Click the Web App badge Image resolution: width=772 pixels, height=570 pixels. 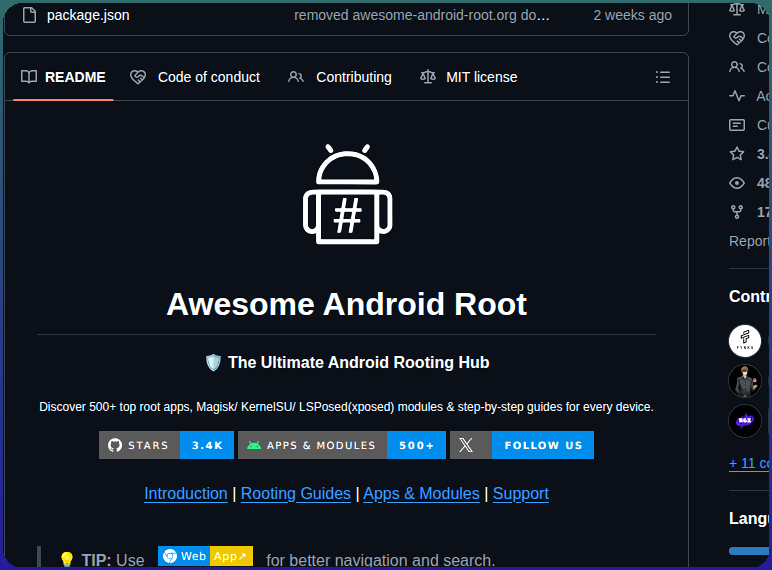[205, 556]
